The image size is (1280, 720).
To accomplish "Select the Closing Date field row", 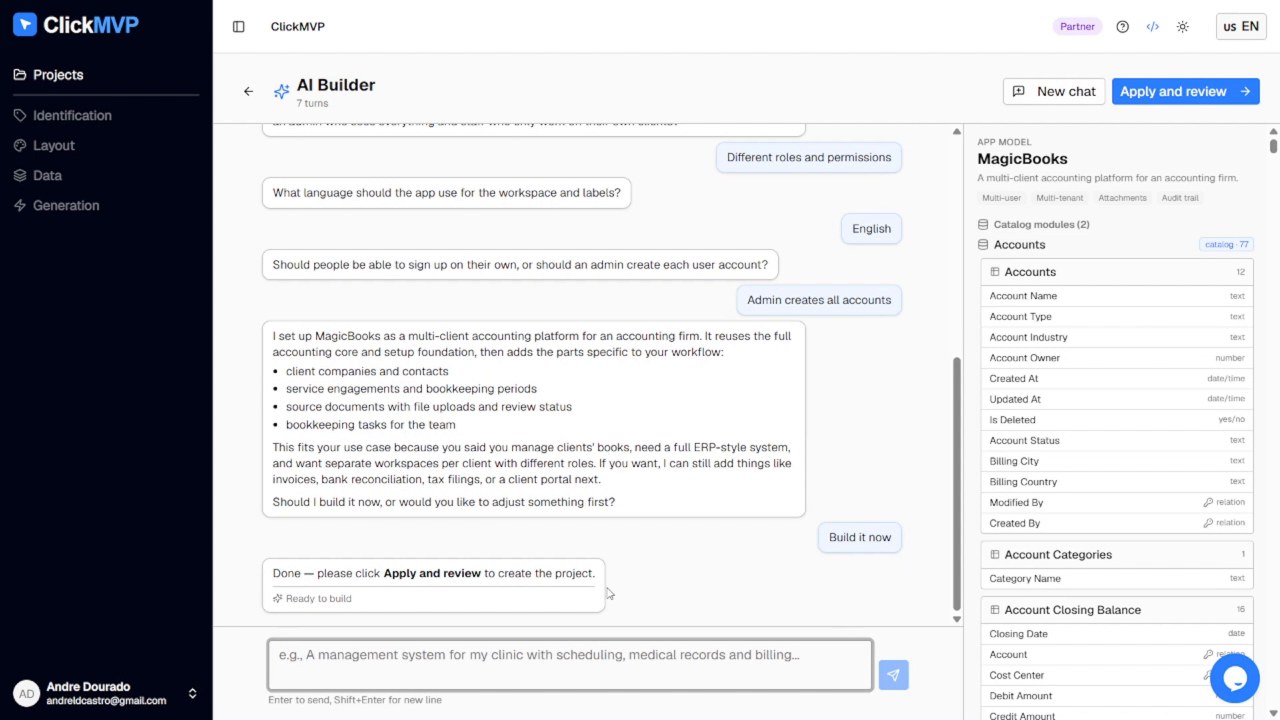I will tap(1117, 634).
